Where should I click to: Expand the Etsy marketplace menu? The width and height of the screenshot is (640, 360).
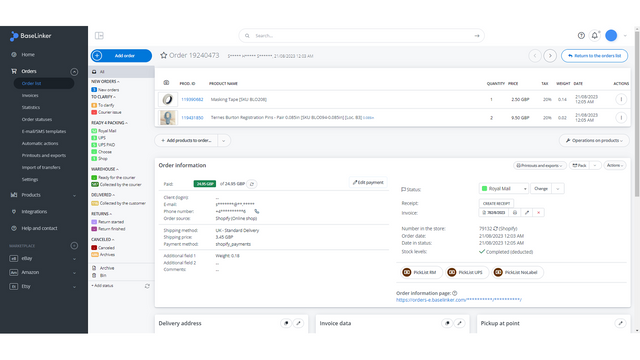tap(74, 287)
